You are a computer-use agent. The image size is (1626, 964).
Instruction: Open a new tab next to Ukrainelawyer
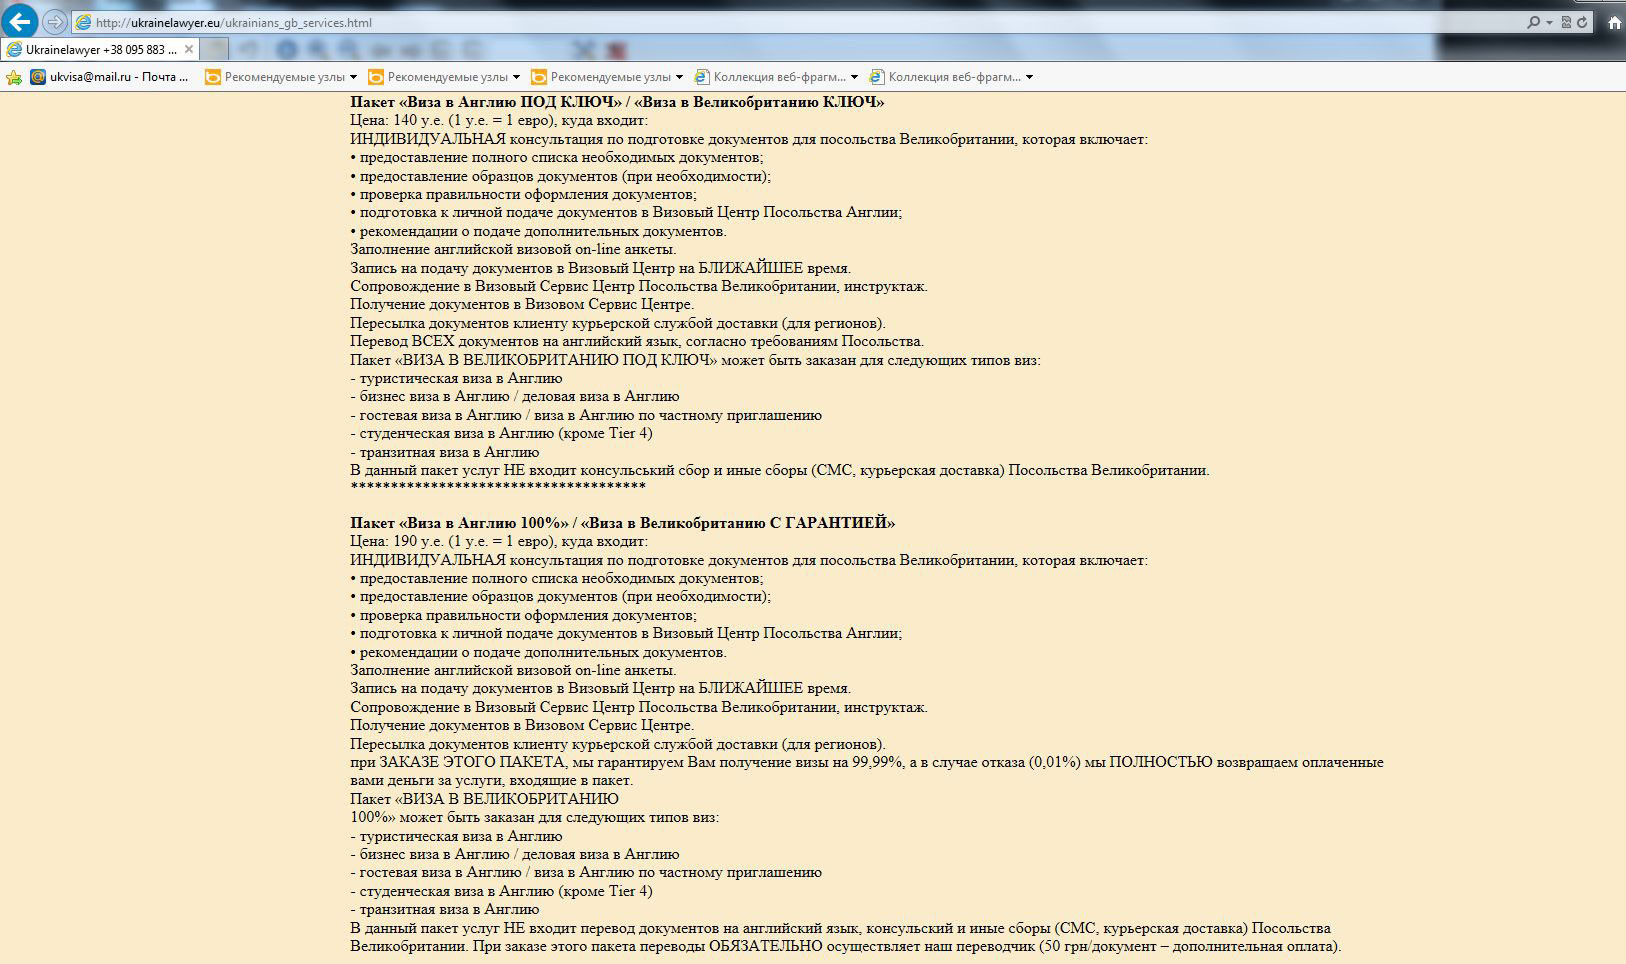[x=216, y=49]
